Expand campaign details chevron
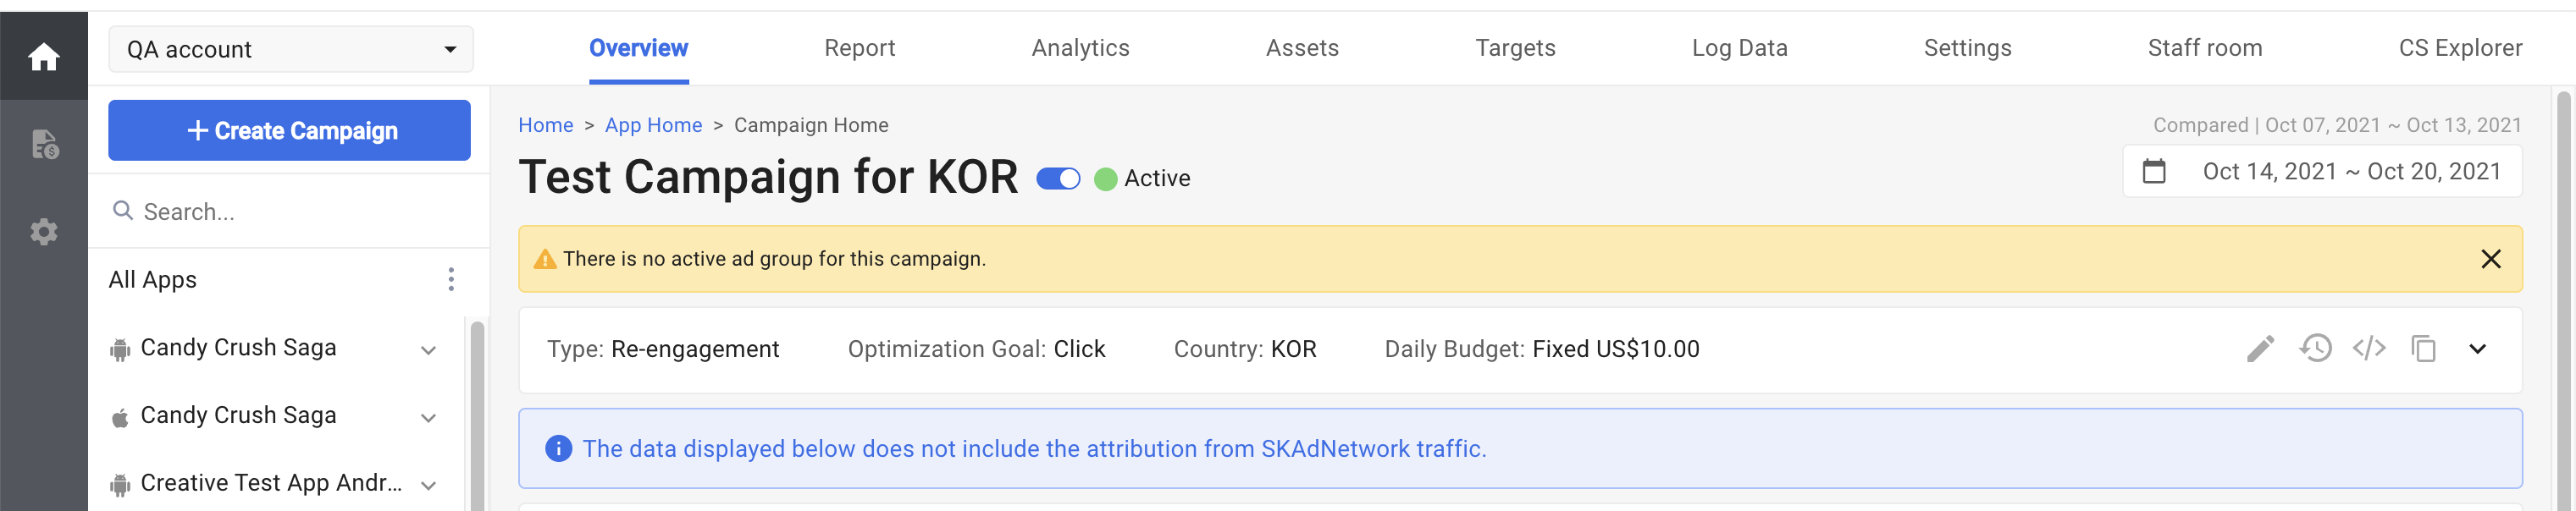This screenshot has height=511, width=2576. (2477, 349)
